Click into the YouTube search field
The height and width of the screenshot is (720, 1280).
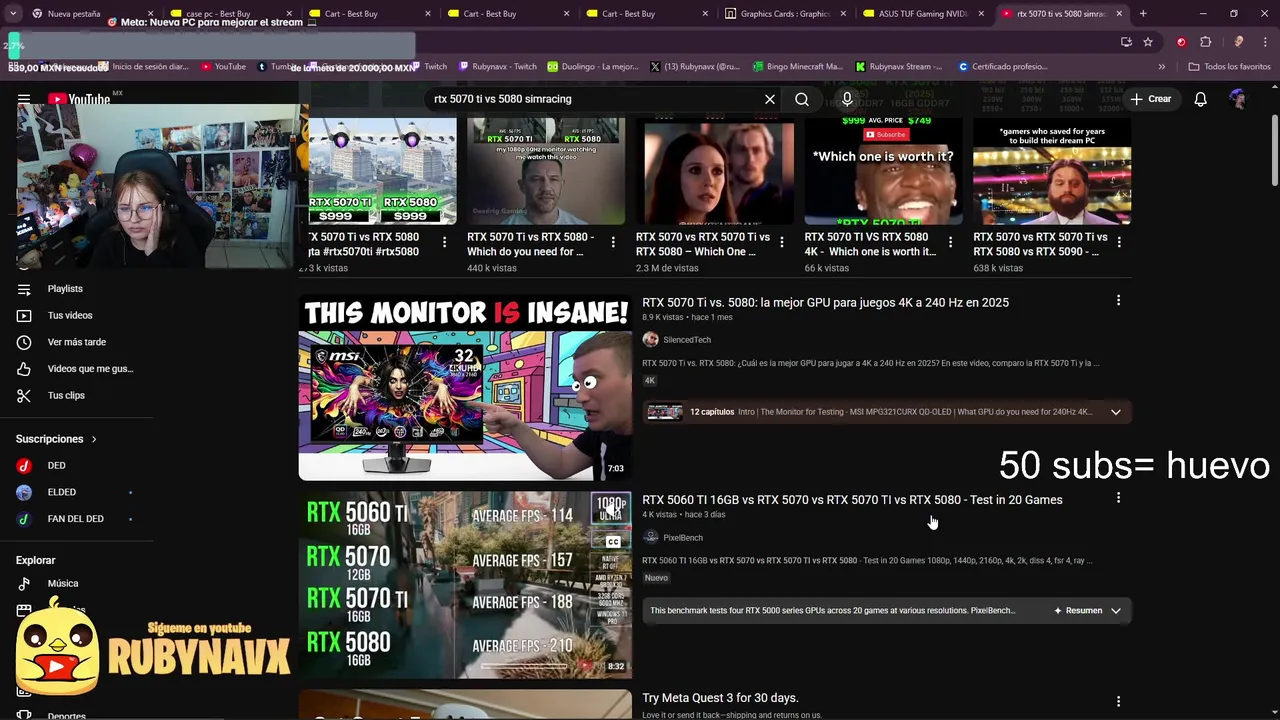coord(595,99)
